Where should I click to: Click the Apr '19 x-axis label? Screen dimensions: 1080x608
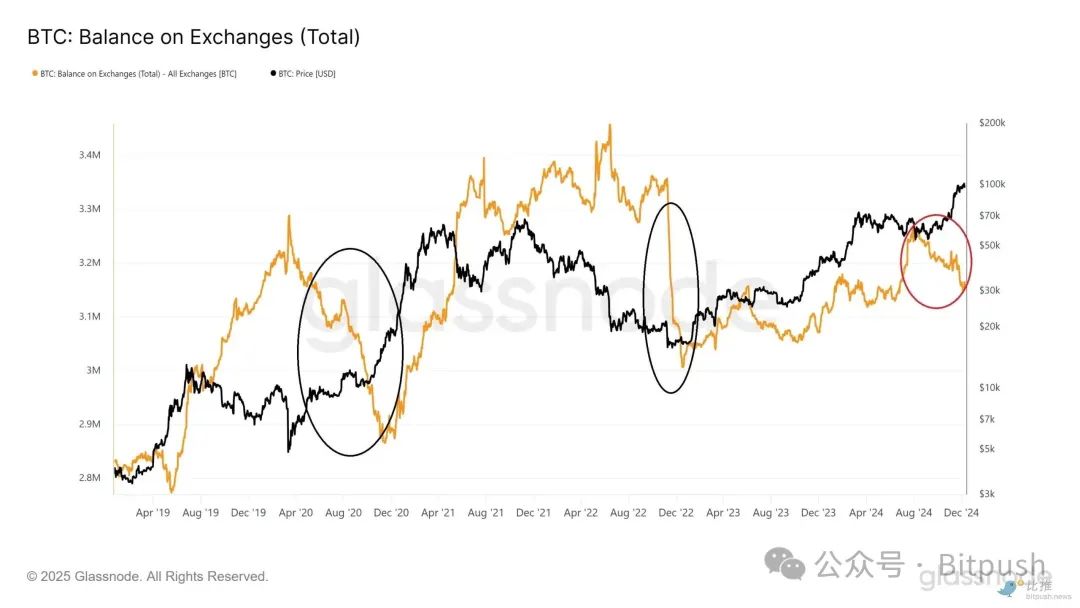153,513
